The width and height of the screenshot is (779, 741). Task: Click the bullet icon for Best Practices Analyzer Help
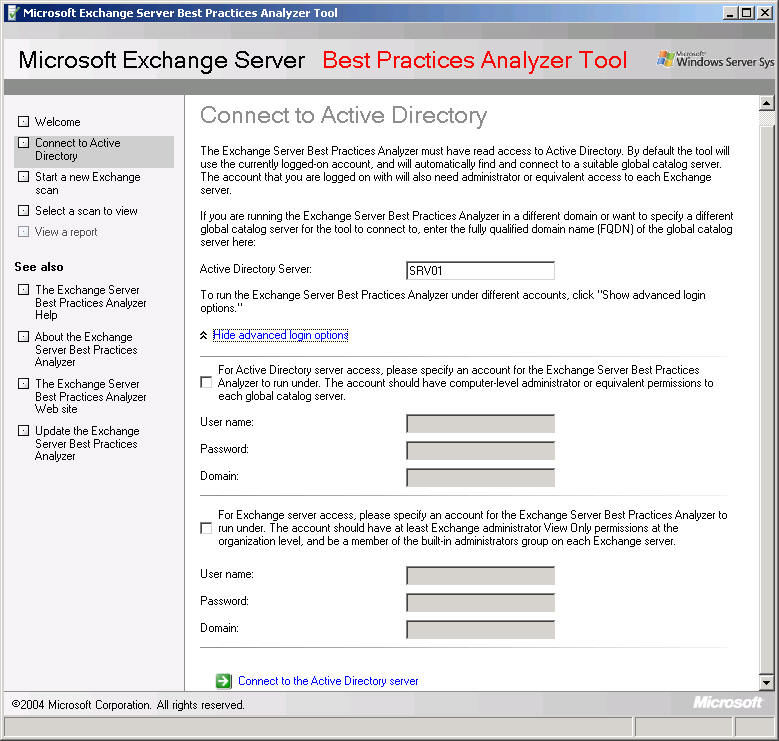pos(23,290)
